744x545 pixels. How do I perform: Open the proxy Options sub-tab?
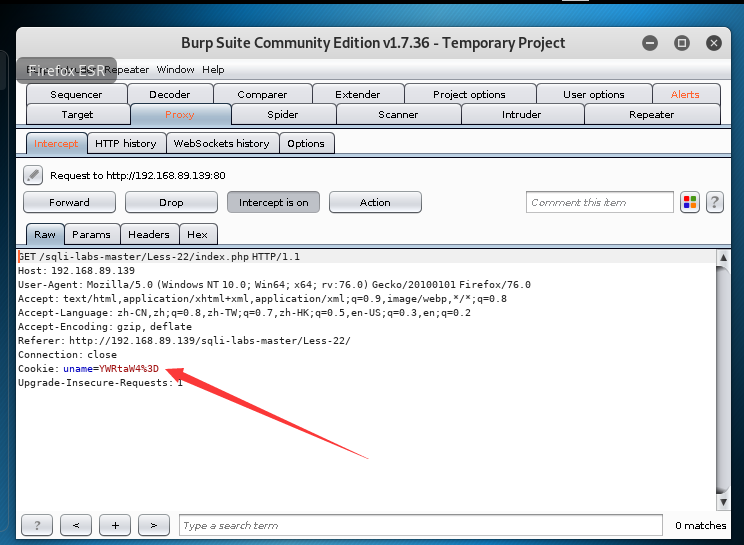tap(306, 143)
